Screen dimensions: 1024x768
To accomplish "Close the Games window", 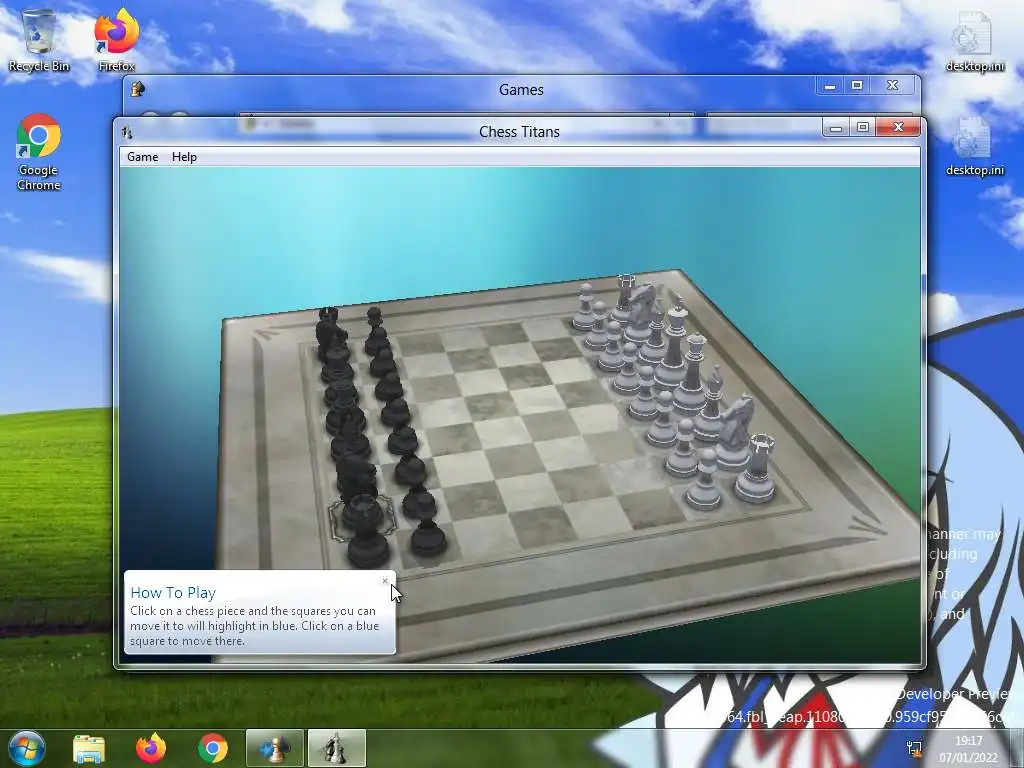I will [892, 86].
